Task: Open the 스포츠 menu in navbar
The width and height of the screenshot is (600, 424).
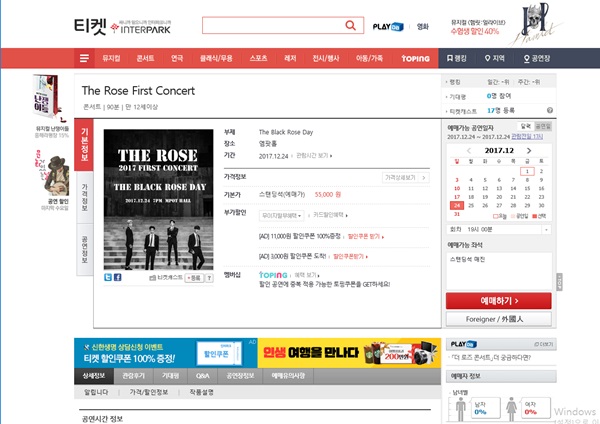Action: 258,58
